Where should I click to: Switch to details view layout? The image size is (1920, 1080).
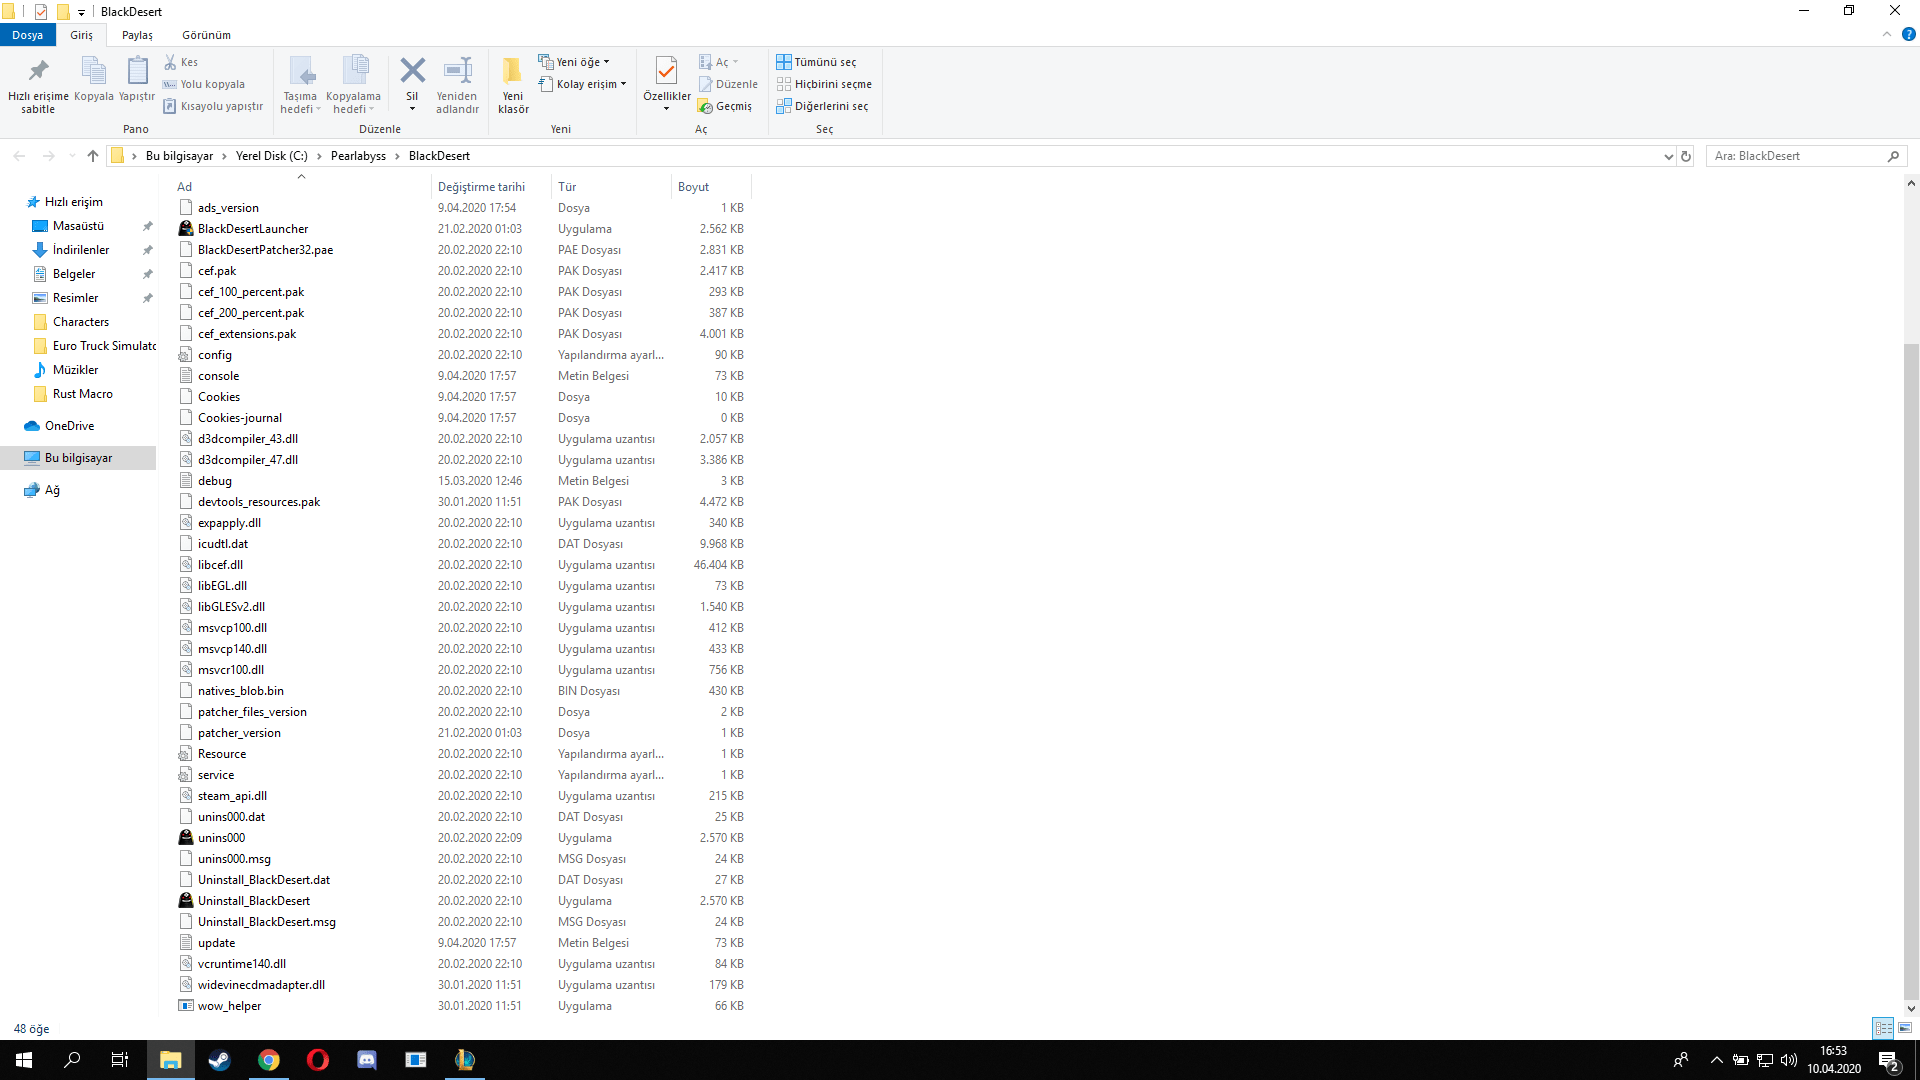[x=1883, y=1028]
